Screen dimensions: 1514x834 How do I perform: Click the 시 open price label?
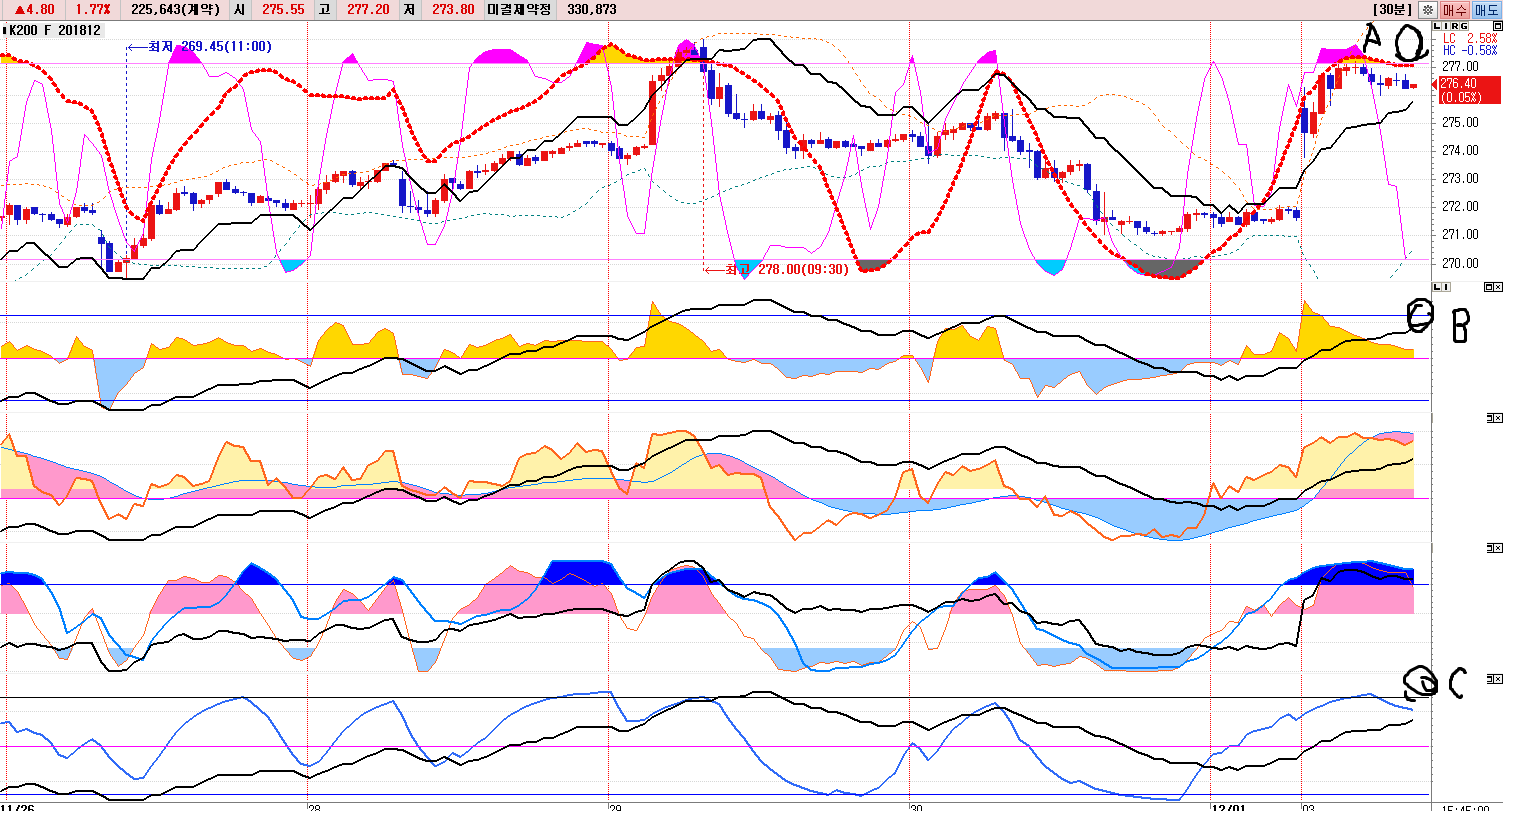coord(239,9)
